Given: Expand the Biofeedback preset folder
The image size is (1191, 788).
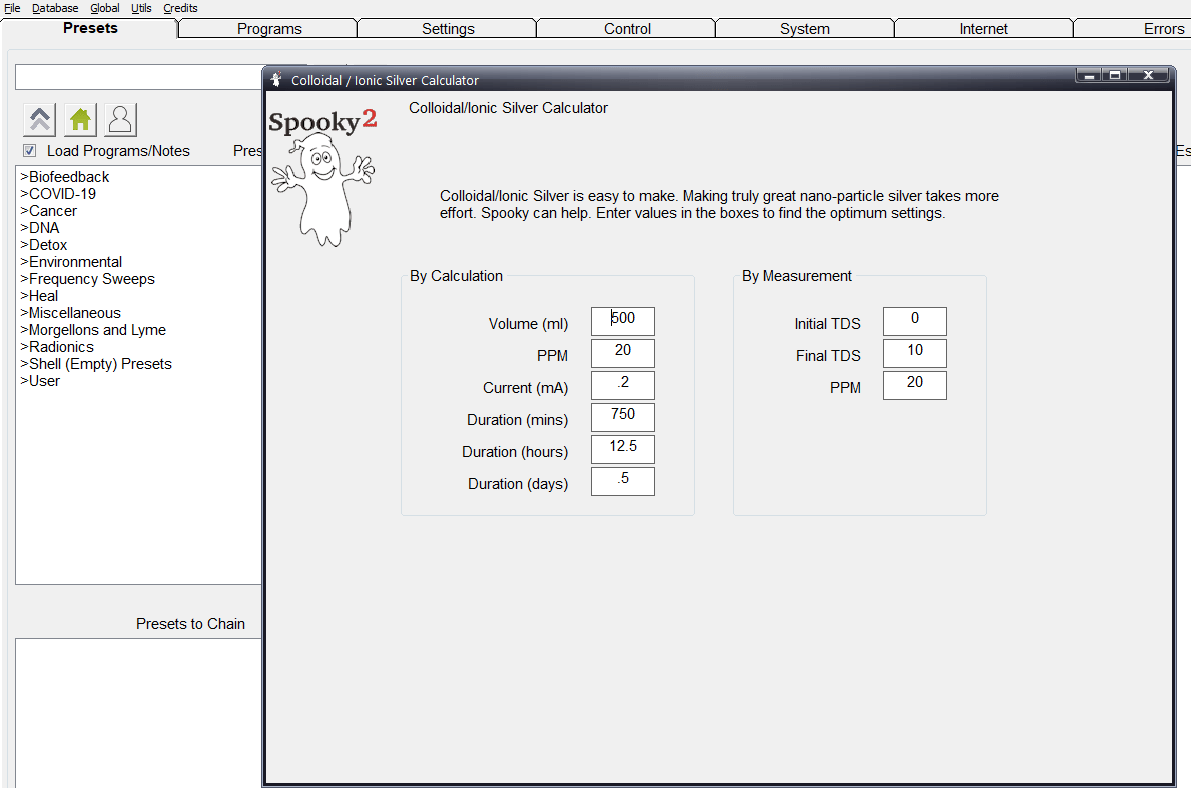Looking at the screenshot, I should (65, 176).
